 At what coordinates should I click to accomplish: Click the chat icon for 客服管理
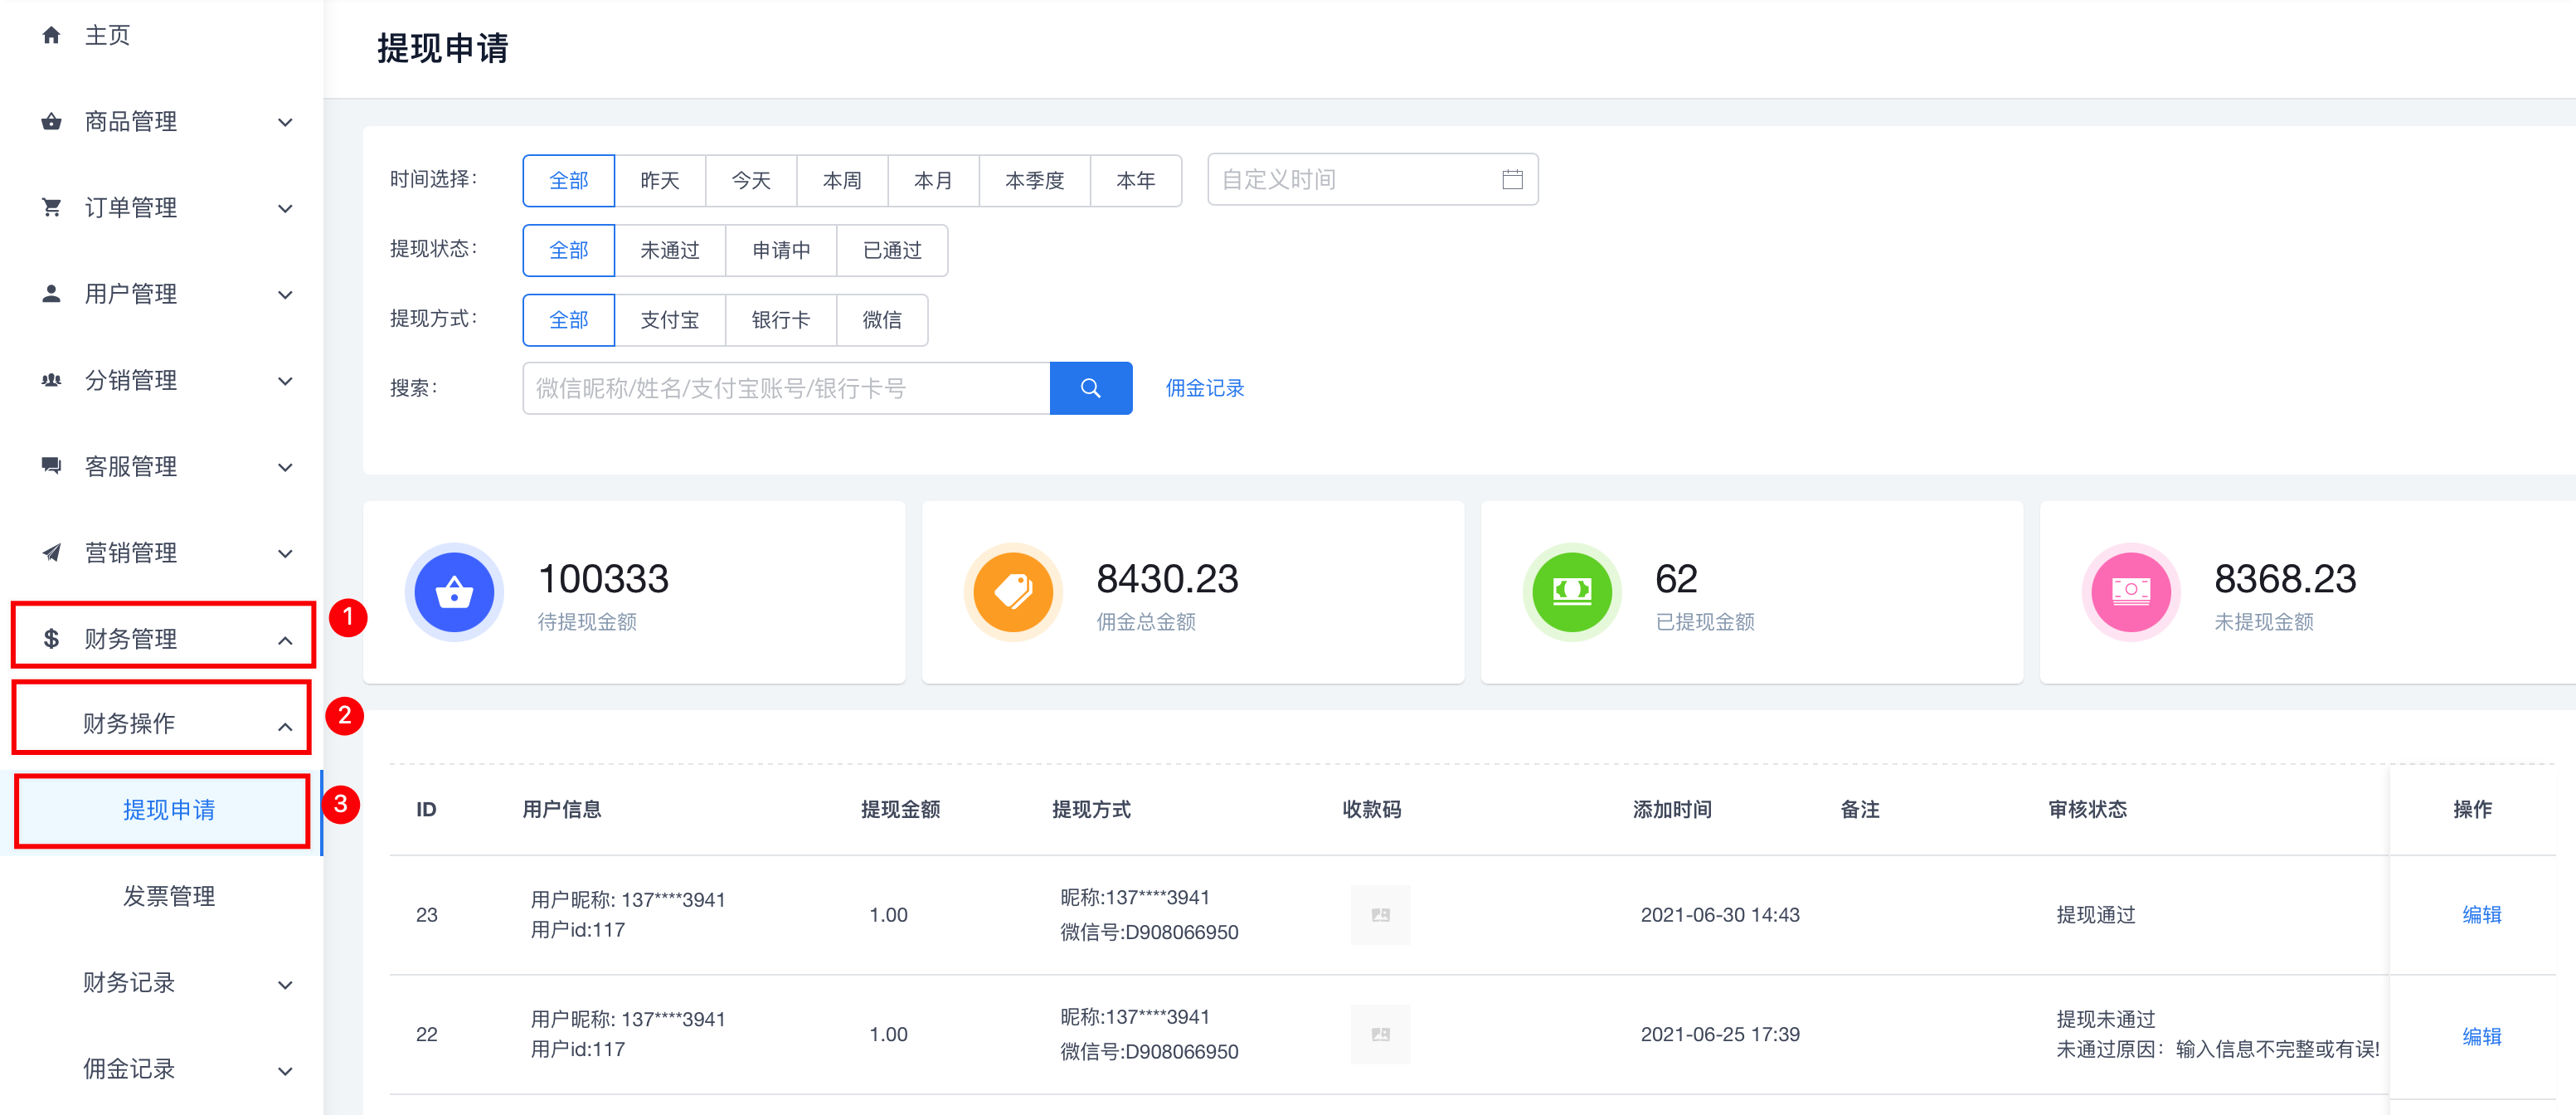51,466
